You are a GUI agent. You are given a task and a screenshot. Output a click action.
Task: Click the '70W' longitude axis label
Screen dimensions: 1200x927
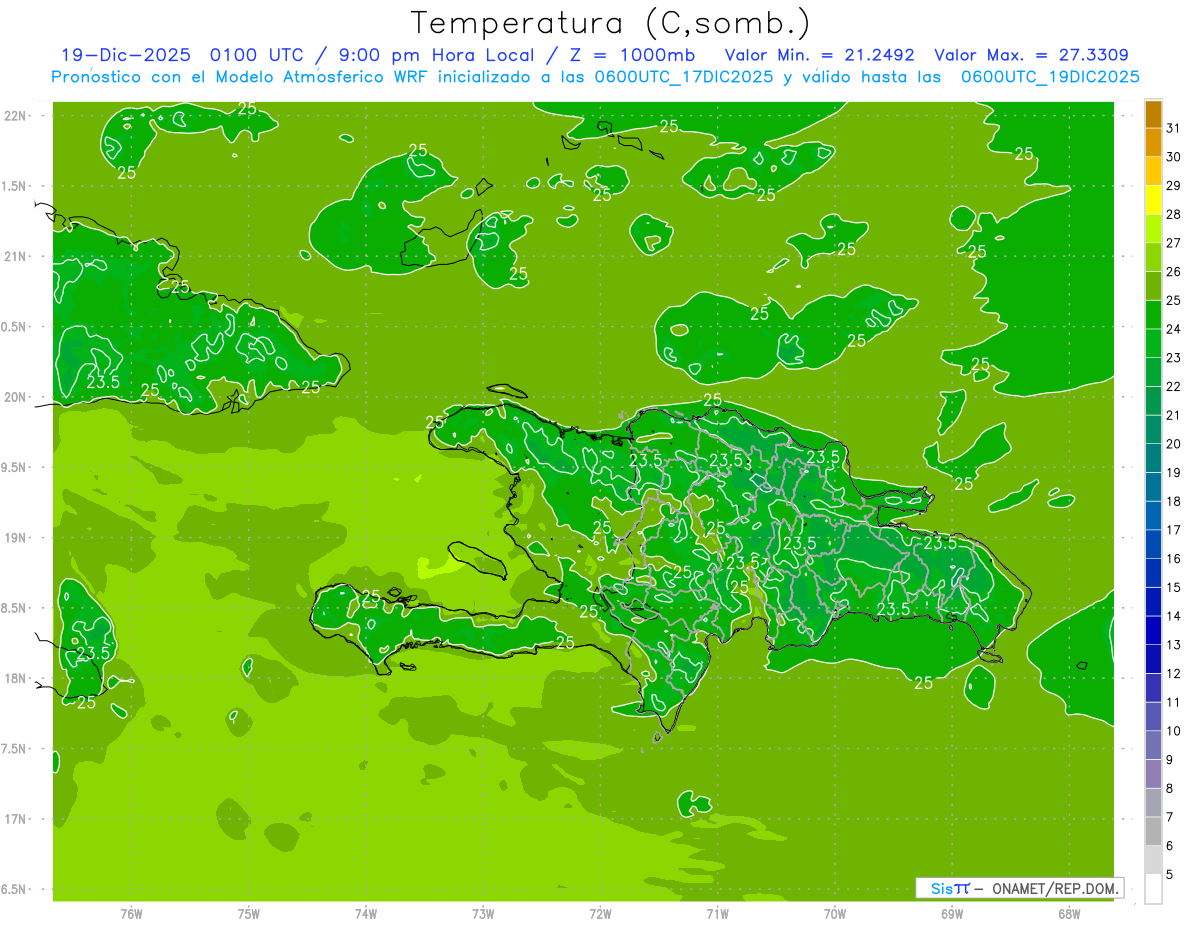coord(835,914)
